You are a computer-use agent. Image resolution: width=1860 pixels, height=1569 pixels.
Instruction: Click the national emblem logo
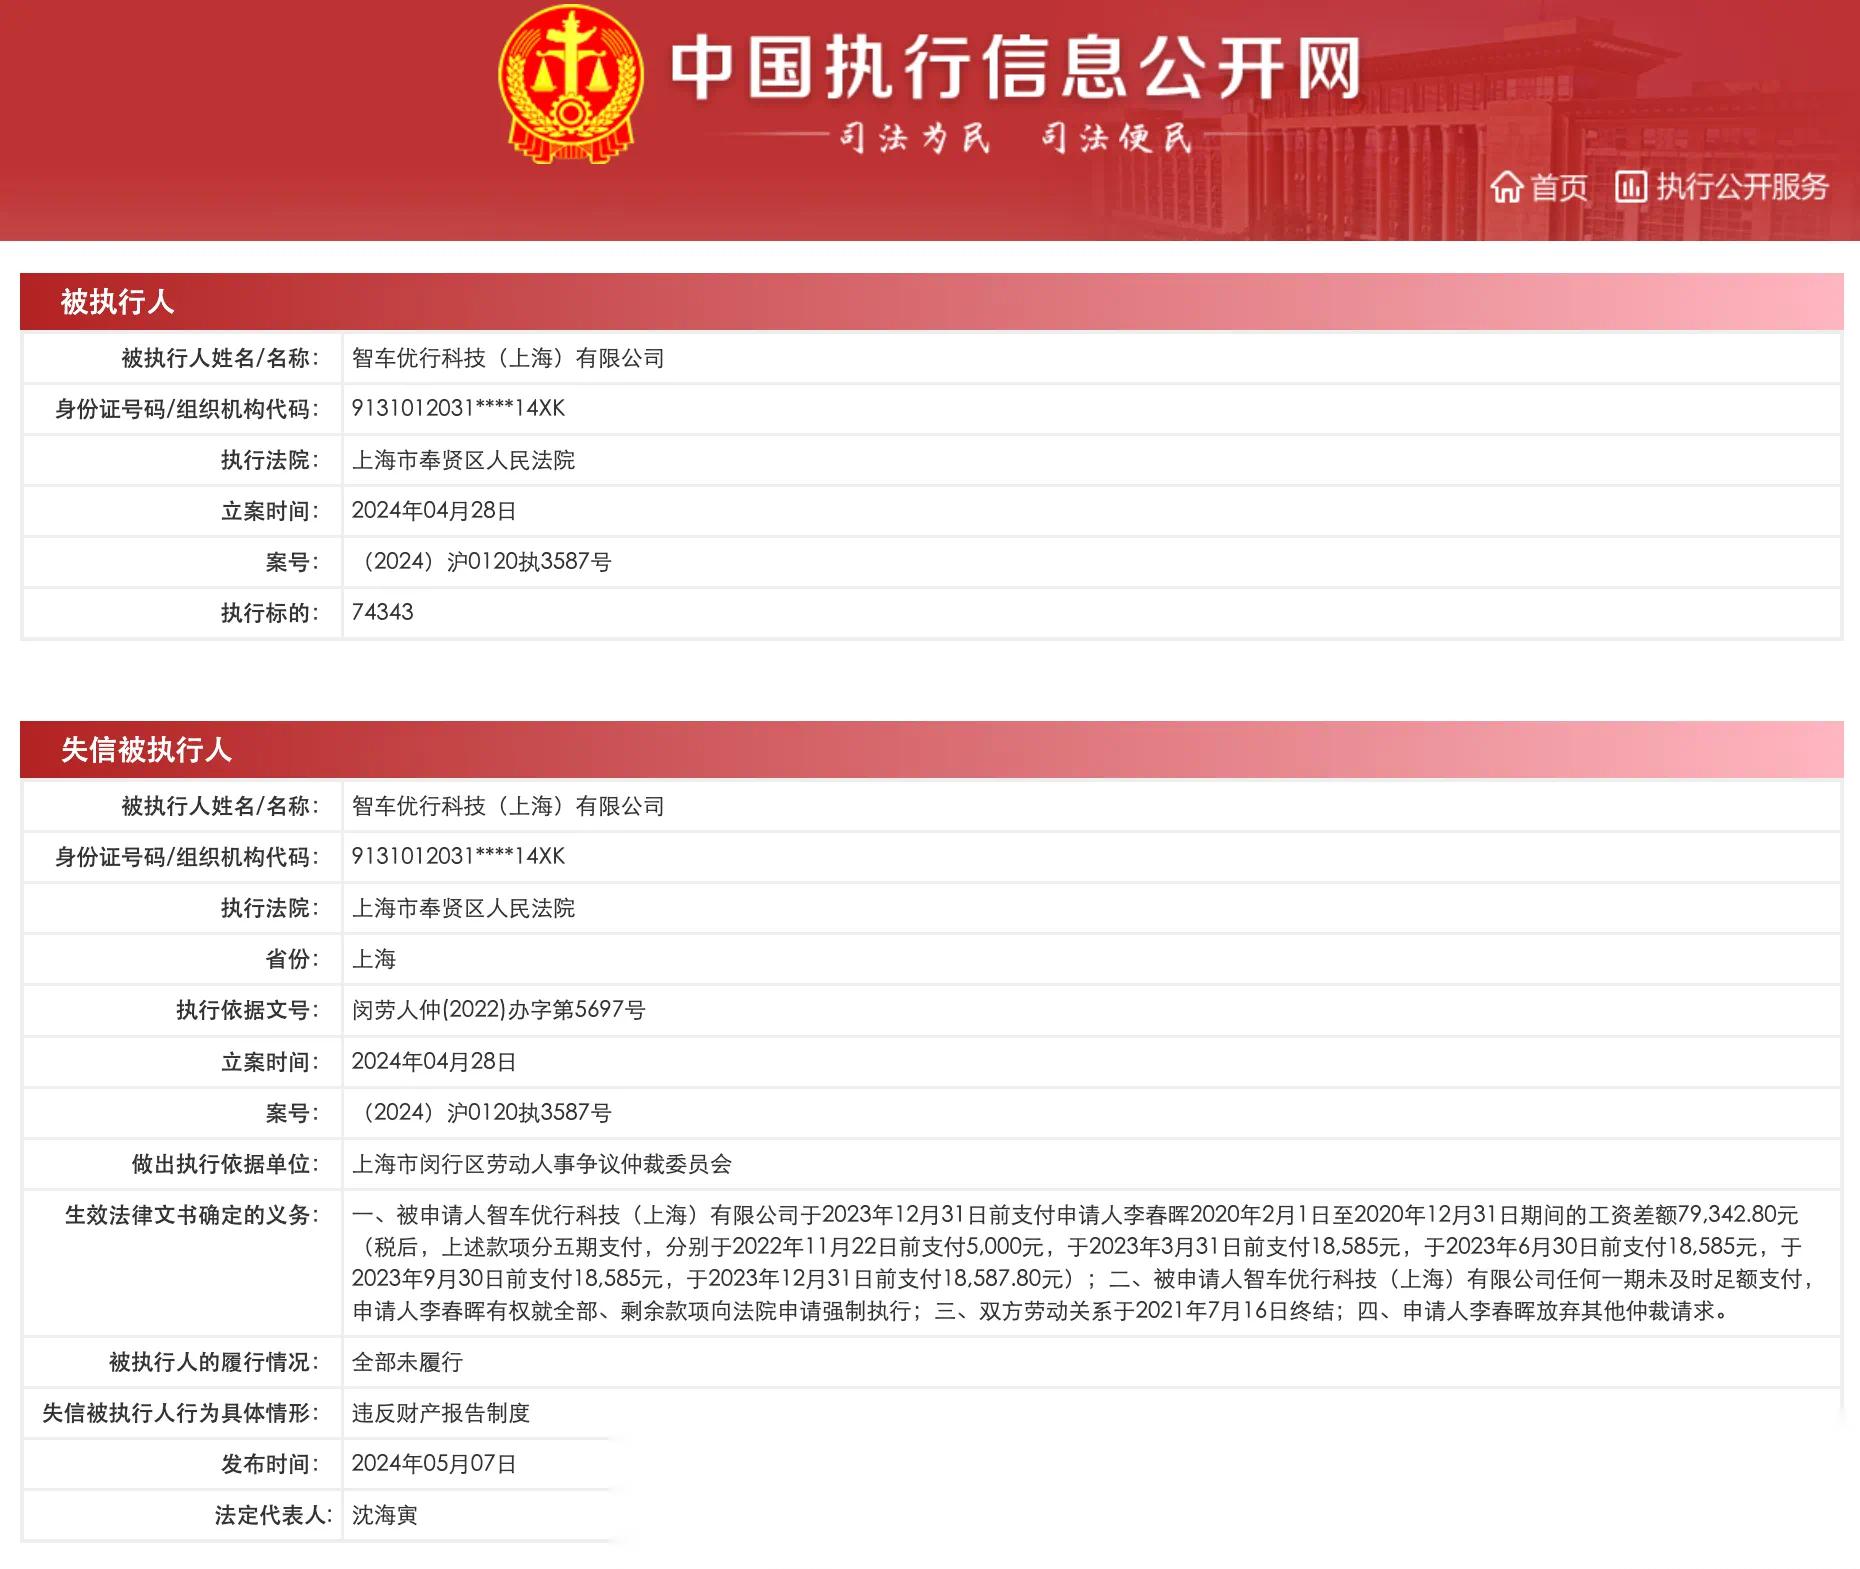click(571, 85)
